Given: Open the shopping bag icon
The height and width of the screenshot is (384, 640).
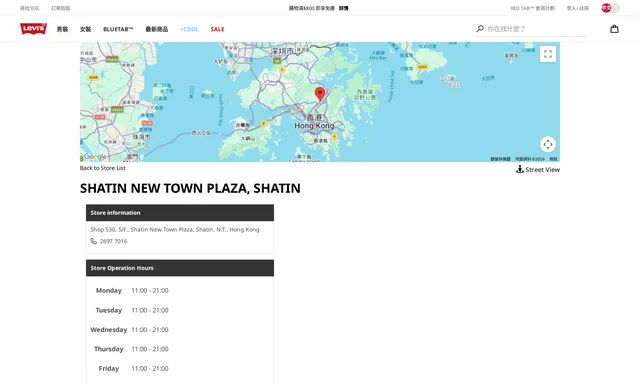Looking at the screenshot, I should pos(614,29).
